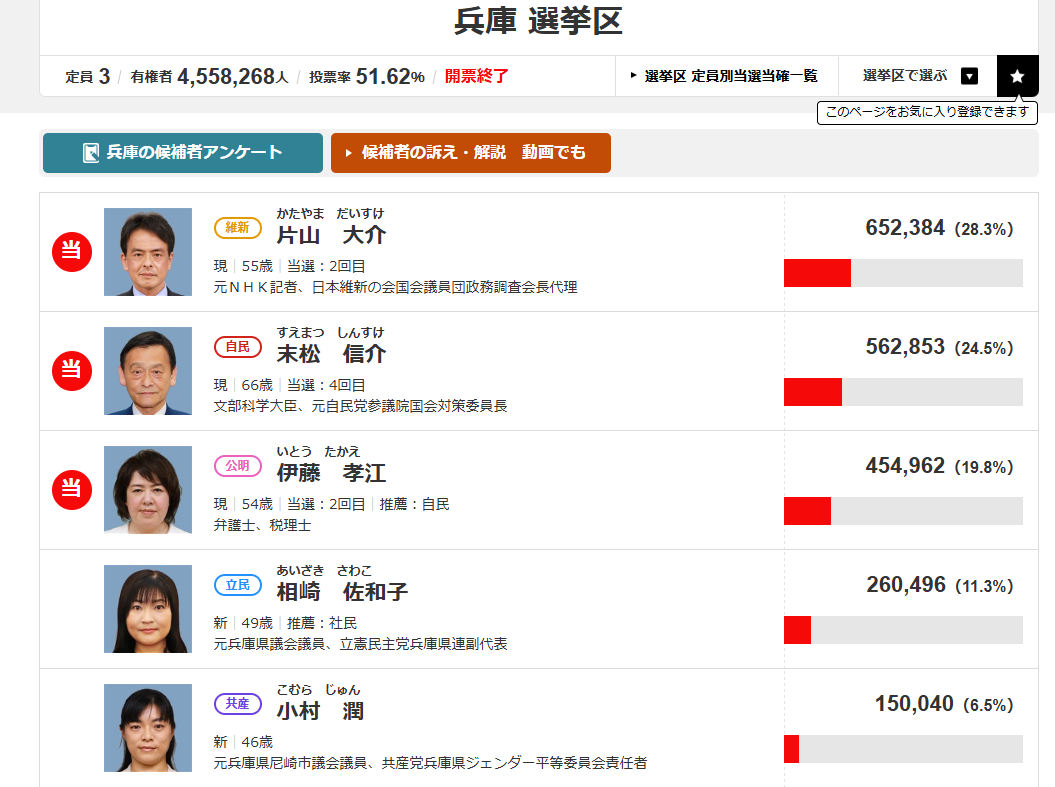Click the red 当 mark beside 伊藤孝江
This screenshot has width=1055, height=787.
coord(72,490)
